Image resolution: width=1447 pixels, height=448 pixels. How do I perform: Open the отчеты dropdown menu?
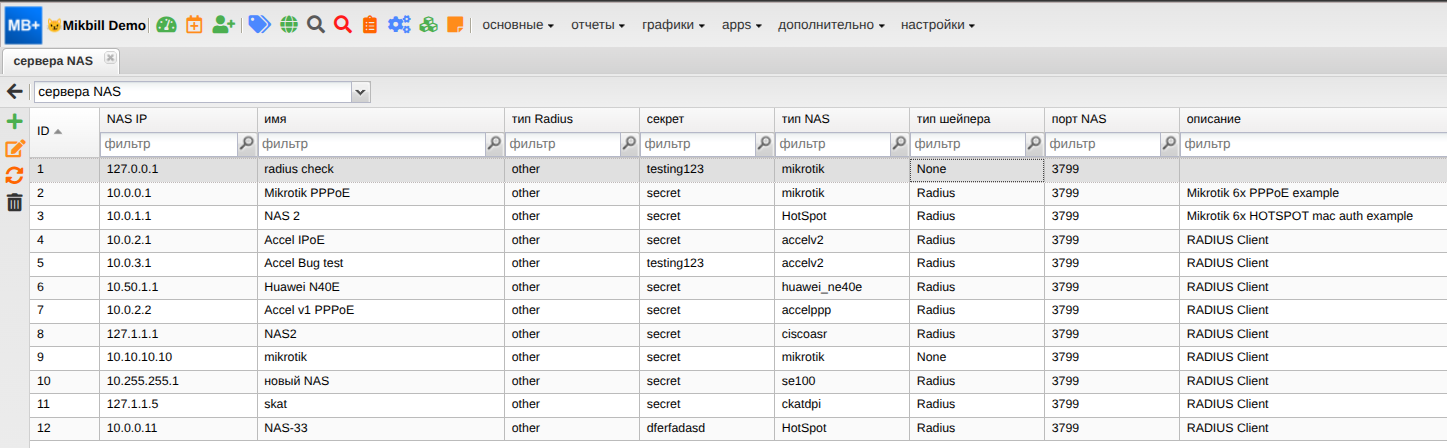click(598, 25)
